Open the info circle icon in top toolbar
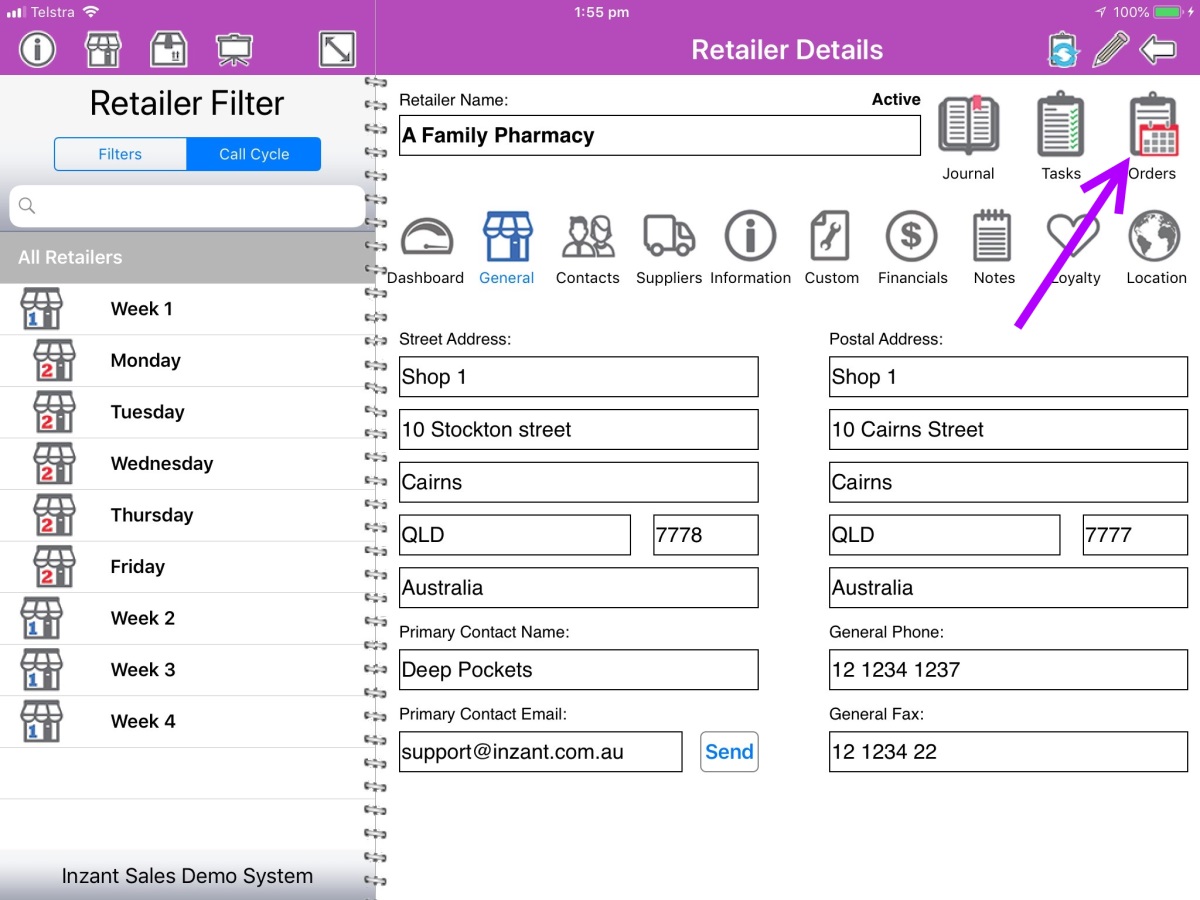 click(x=38, y=49)
